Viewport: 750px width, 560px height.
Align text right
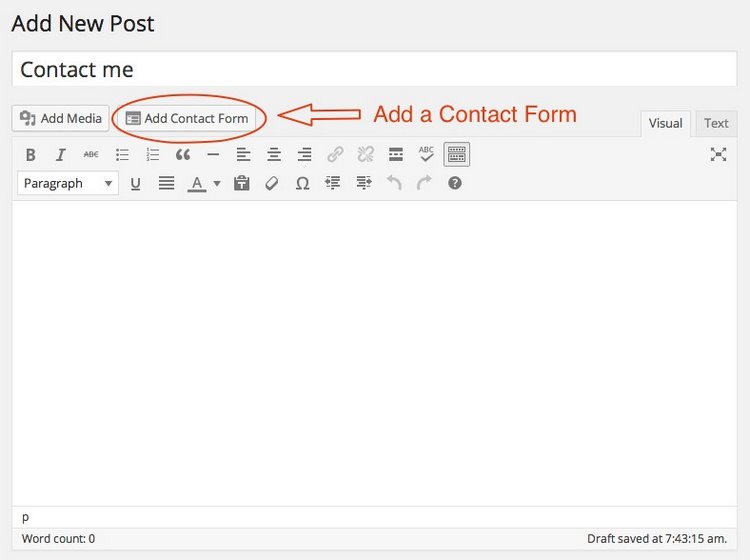(304, 154)
